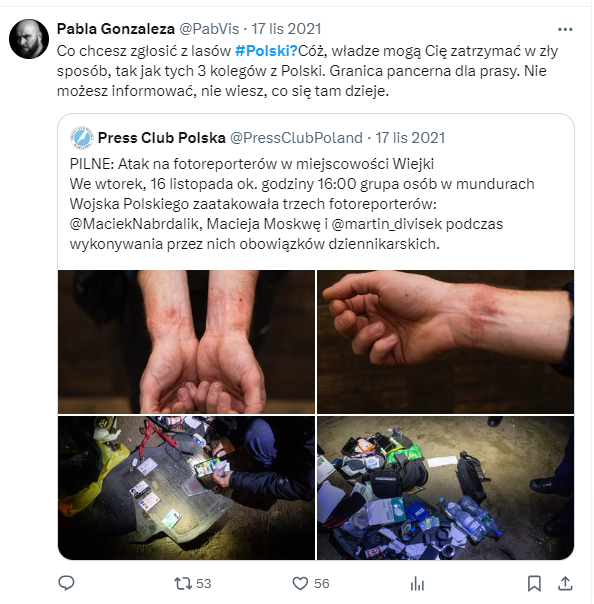The height and width of the screenshot is (604, 594).
Task: Open the #Polski hashtag link
Action: [x=266, y=50]
